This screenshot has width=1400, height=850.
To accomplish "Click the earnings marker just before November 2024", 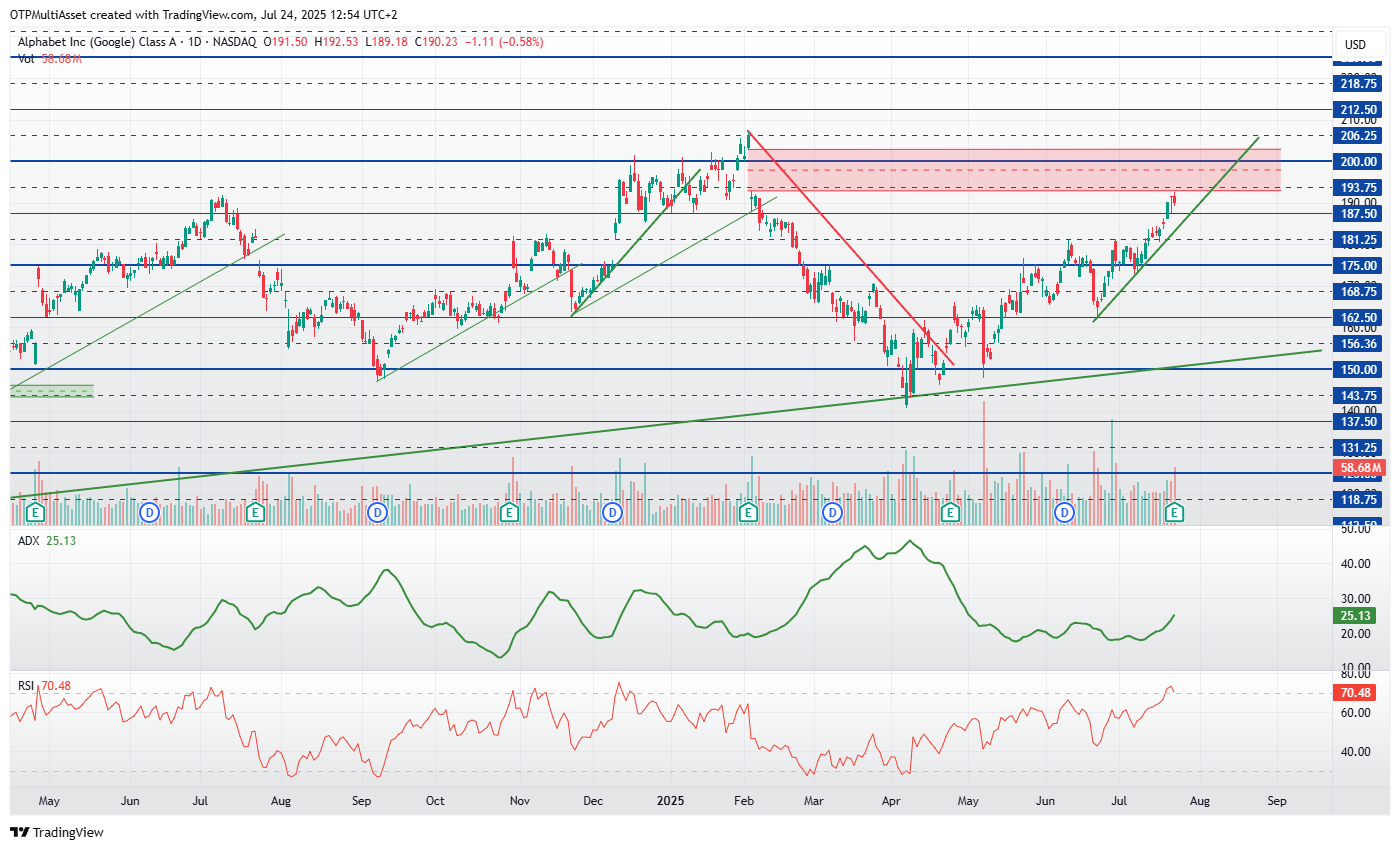I will click(x=509, y=512).
